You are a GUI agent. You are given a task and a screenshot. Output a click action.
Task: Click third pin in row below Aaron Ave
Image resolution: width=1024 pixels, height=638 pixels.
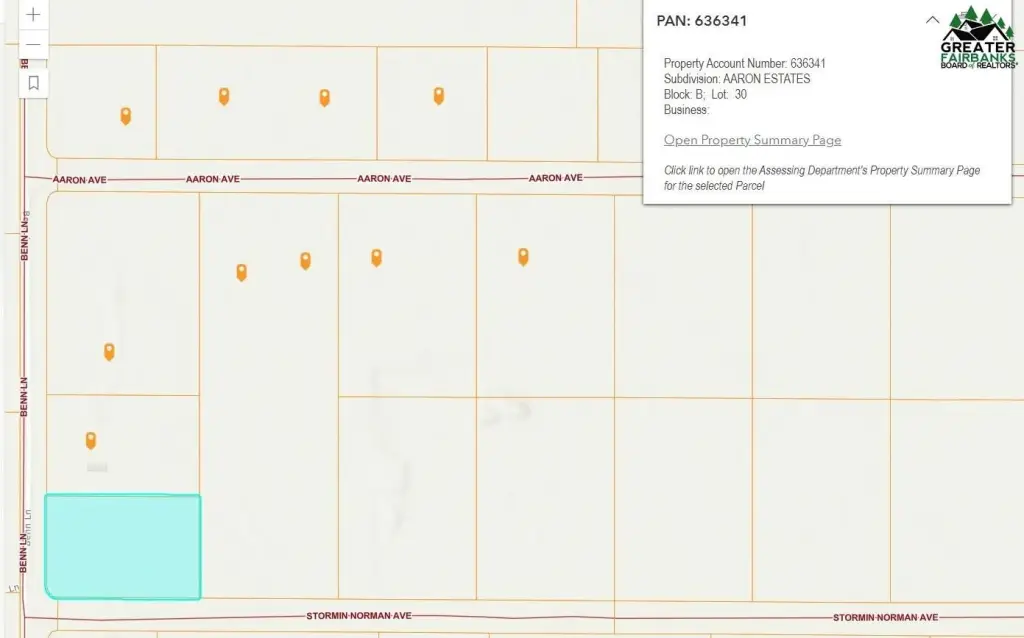coord(376,257)
